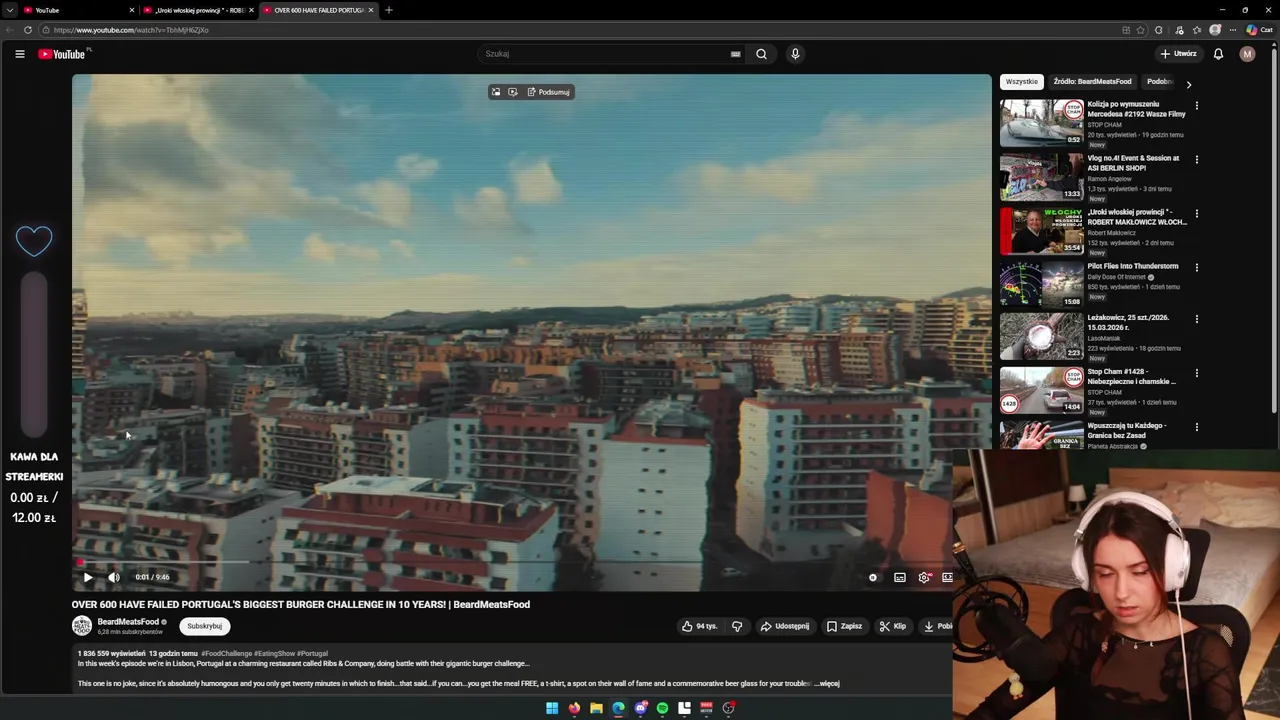
Task: Open Spotify from the taskbar
Action: coord(662,708)
